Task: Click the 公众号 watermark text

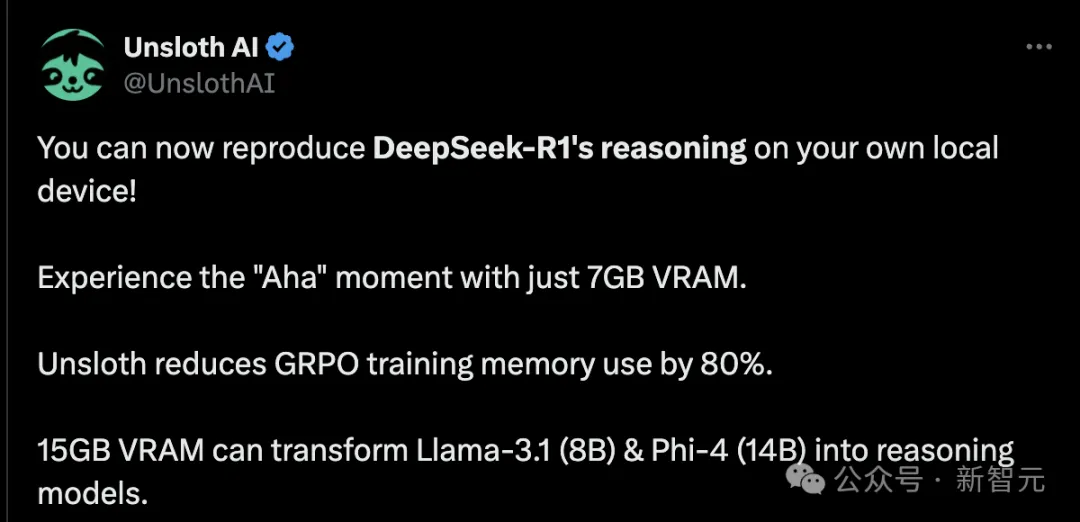Action: tap(878, 479)
